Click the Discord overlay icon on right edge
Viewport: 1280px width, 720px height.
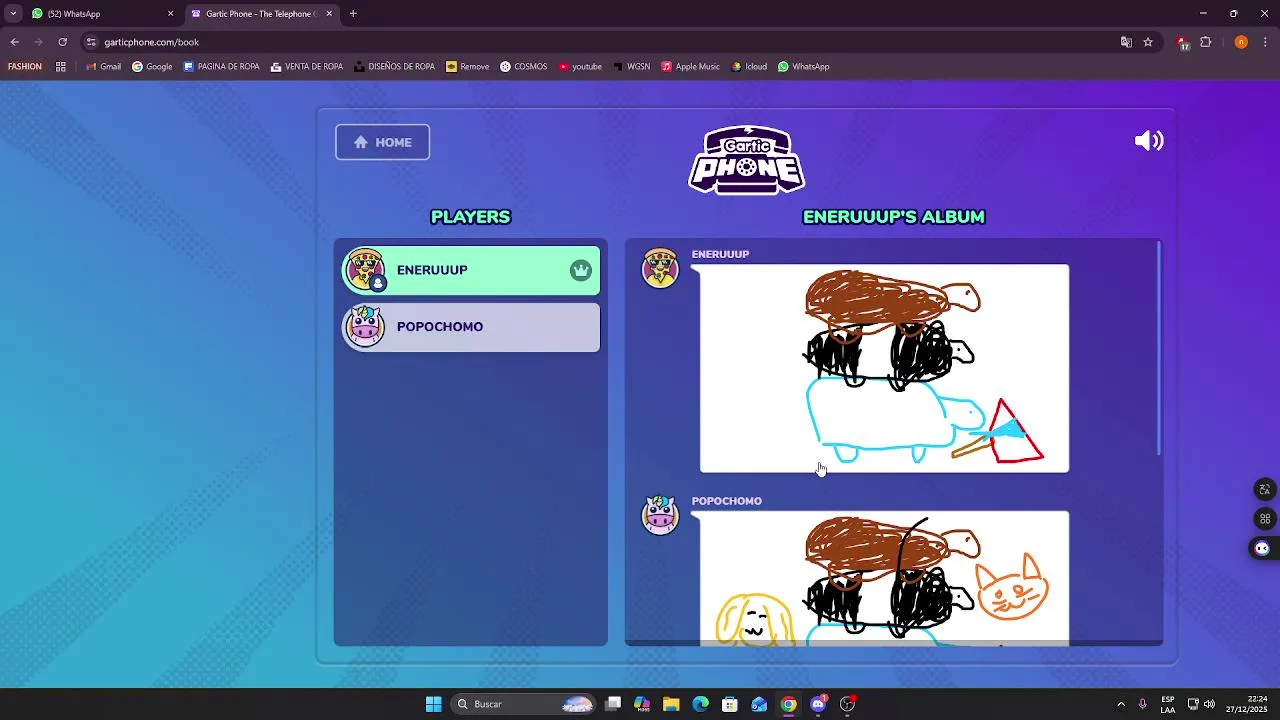1262,548
